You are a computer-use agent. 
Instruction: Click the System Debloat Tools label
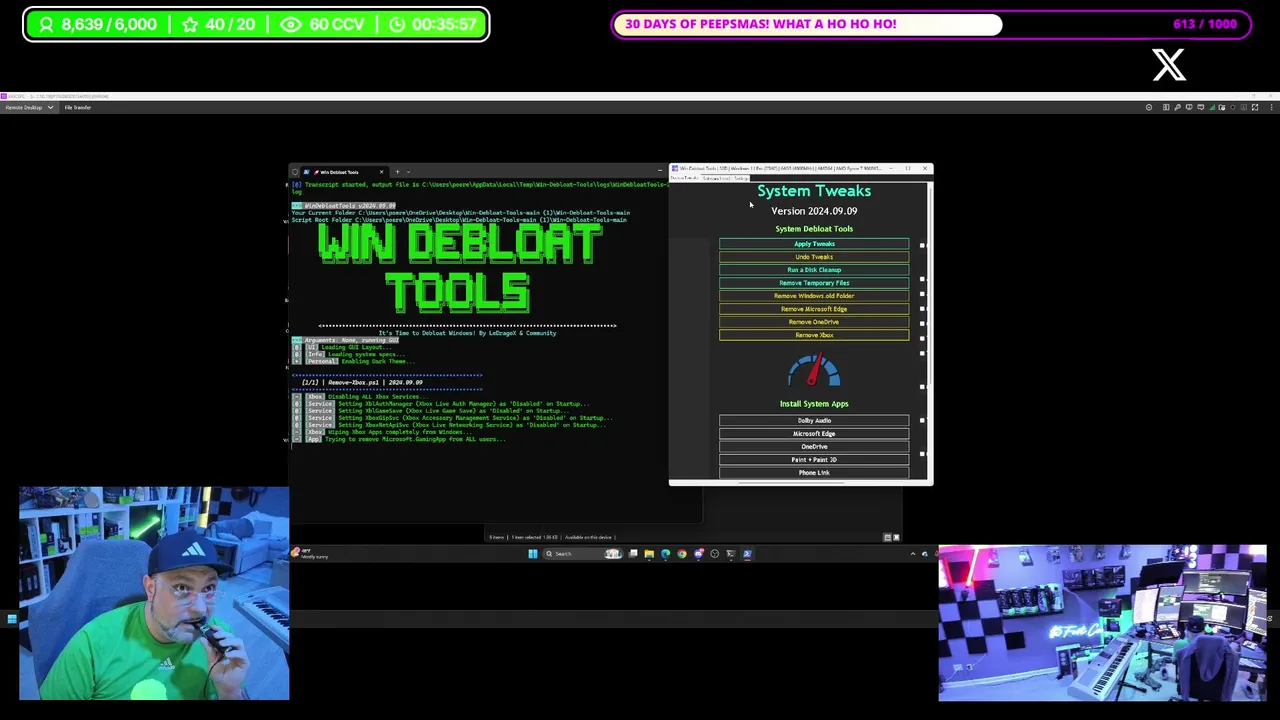coord(814,229)
